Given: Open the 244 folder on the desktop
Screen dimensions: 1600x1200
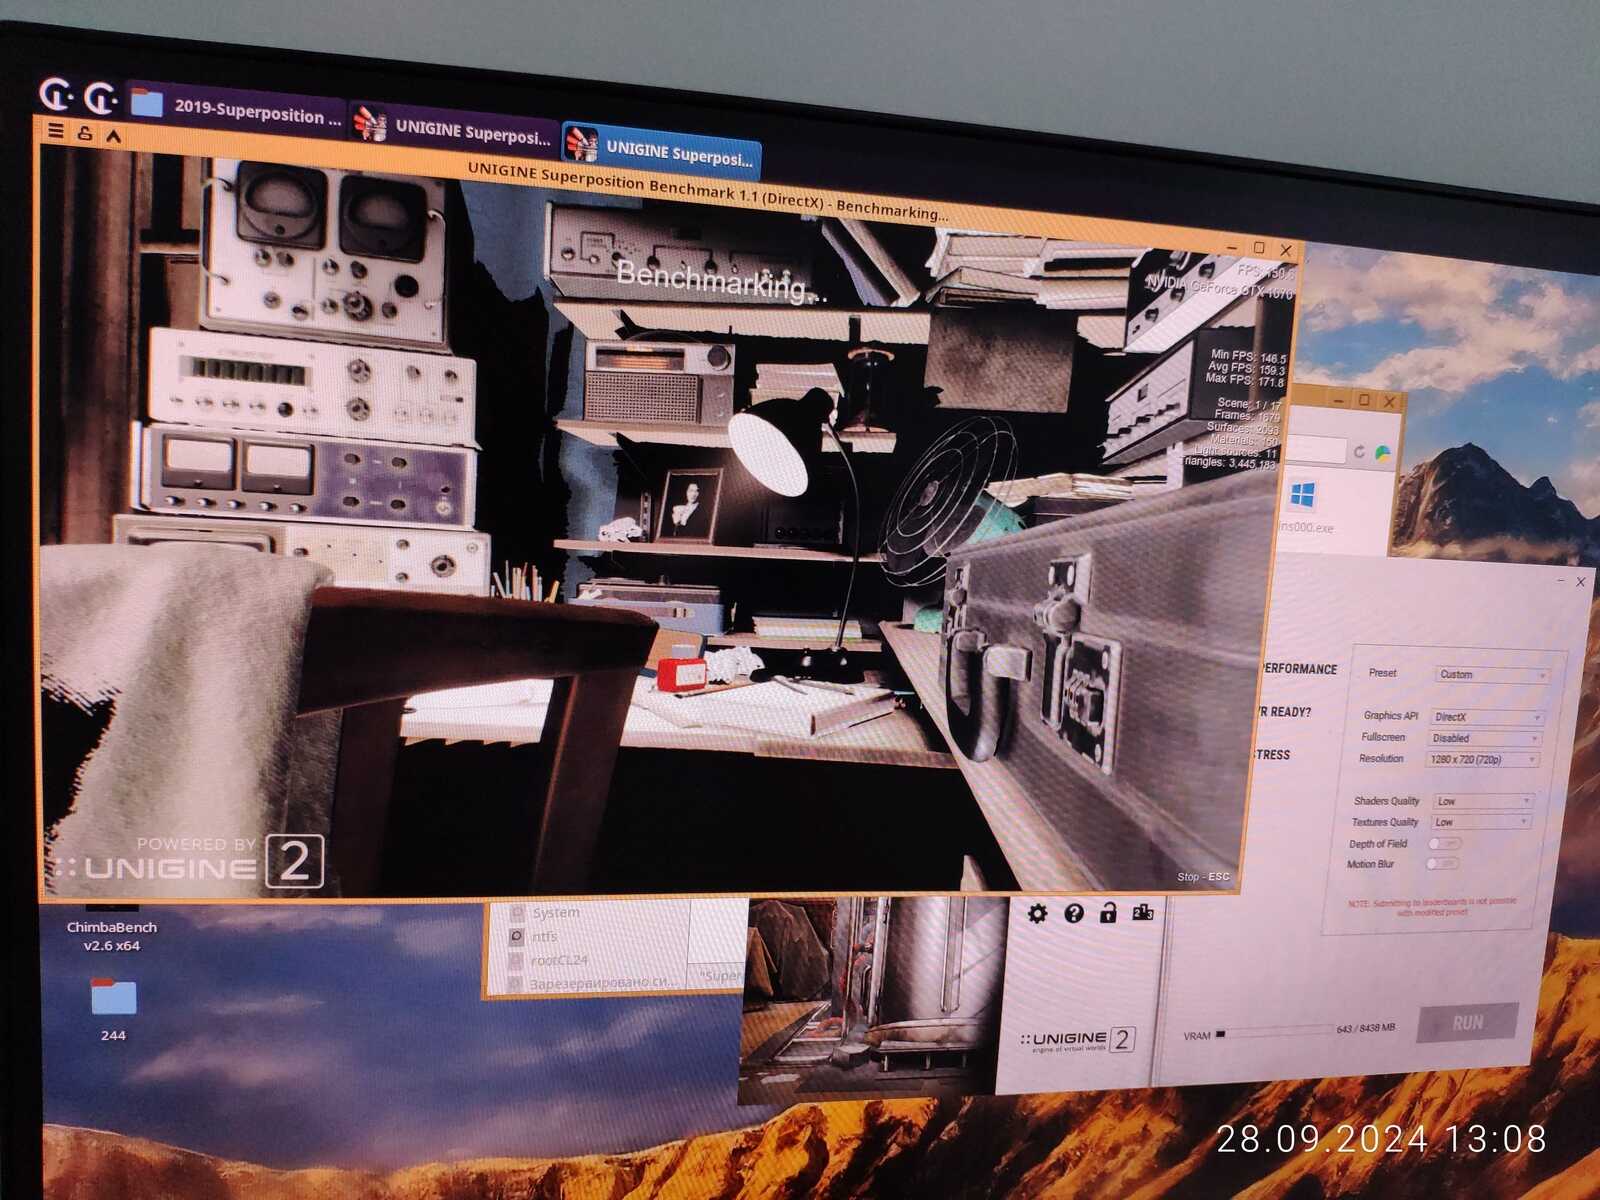Looking at the screenshot, I should point(113,1008).
